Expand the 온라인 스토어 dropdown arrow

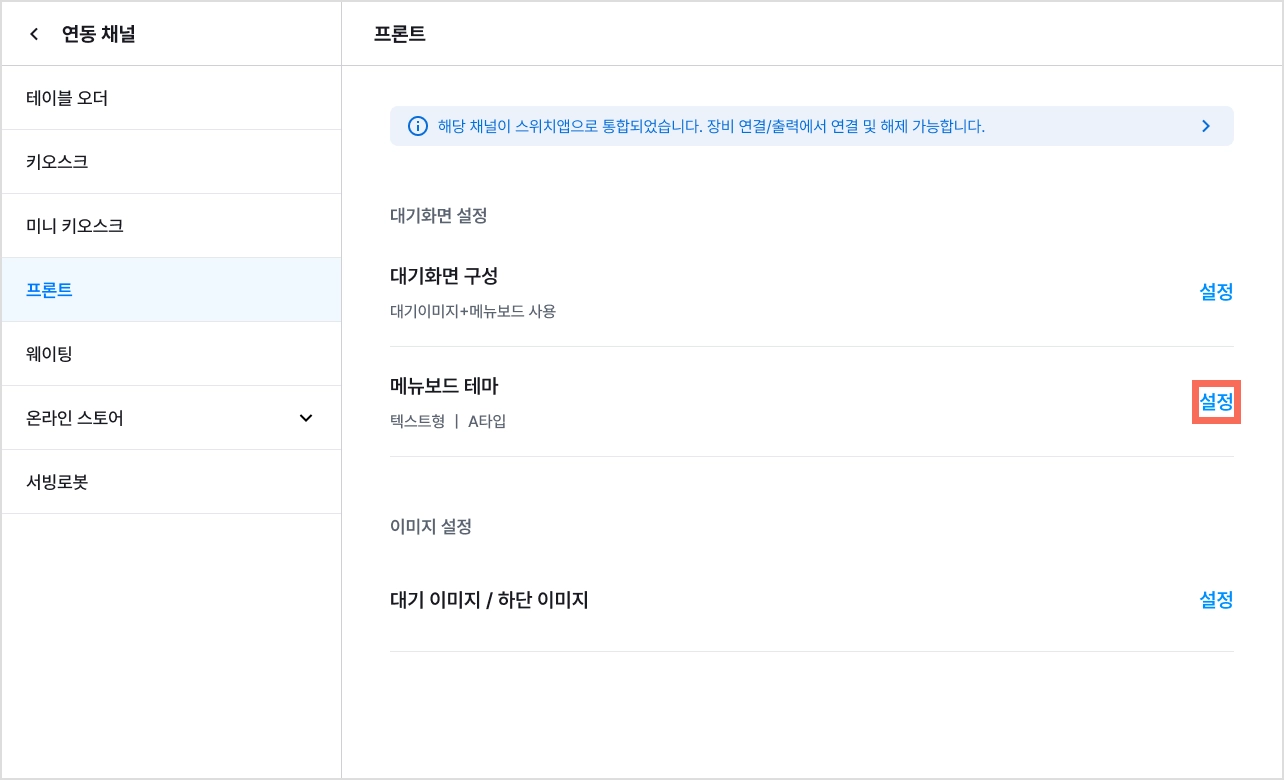306,418
